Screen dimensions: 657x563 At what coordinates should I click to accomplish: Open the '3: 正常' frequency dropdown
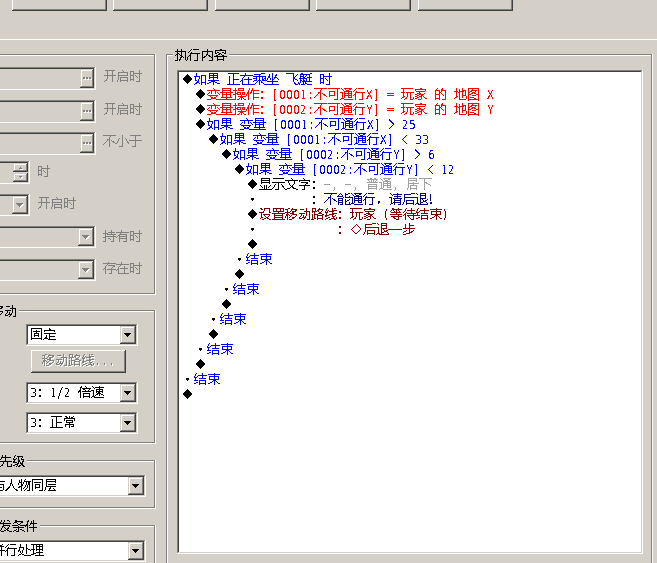pyautogui.click(x=127, y=423)
